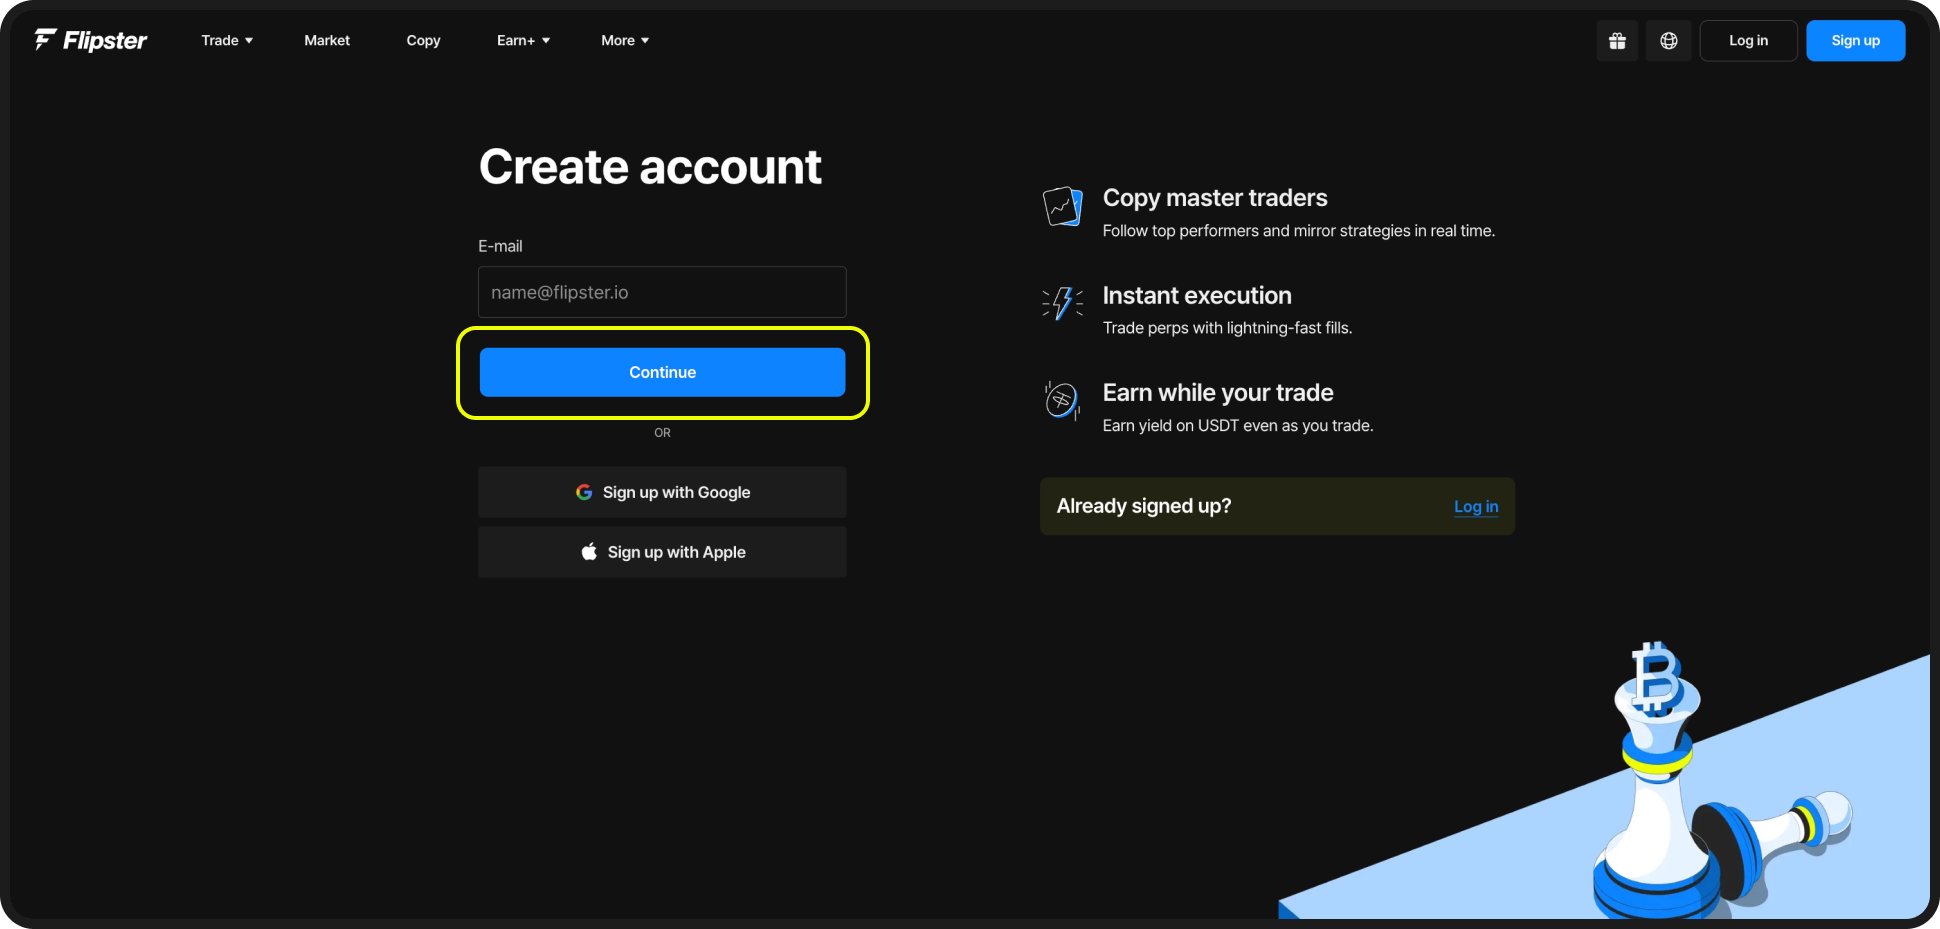Click the Earn yield on USDT description
This screenshot has width=1940, height=929.
(x=1238, y=426)
